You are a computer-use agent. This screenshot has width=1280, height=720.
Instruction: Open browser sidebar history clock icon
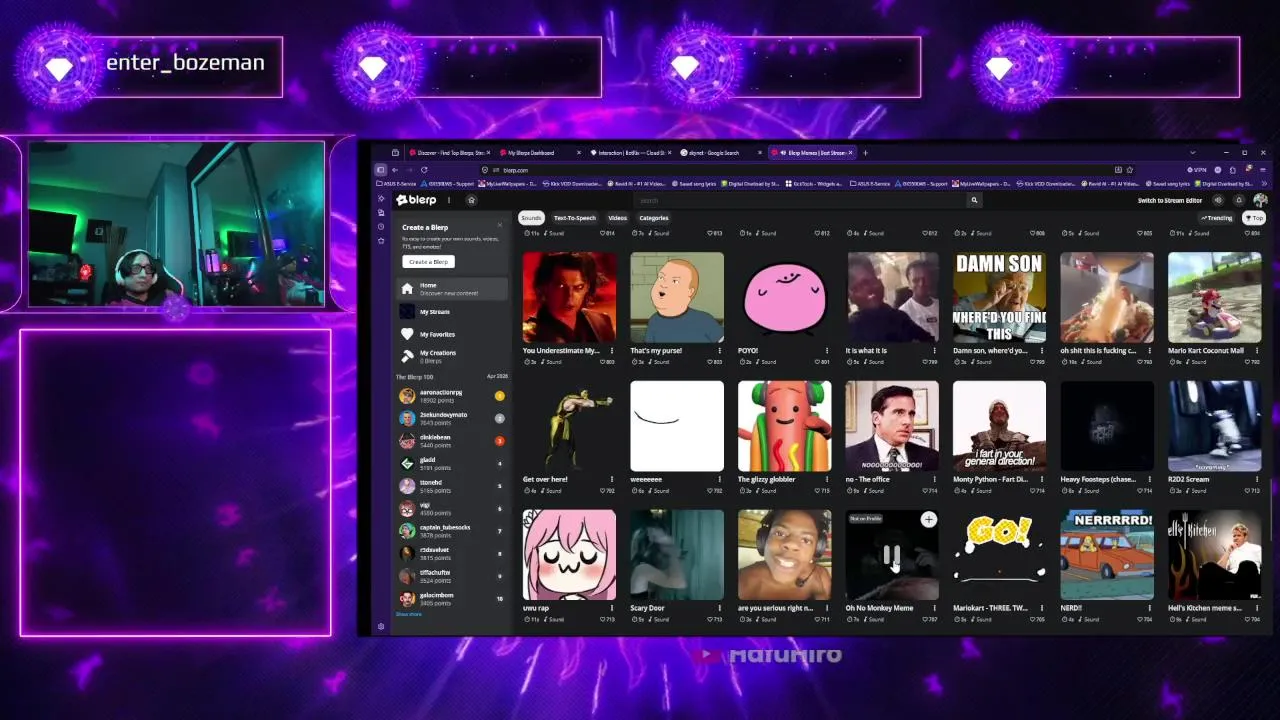[381, 226]
